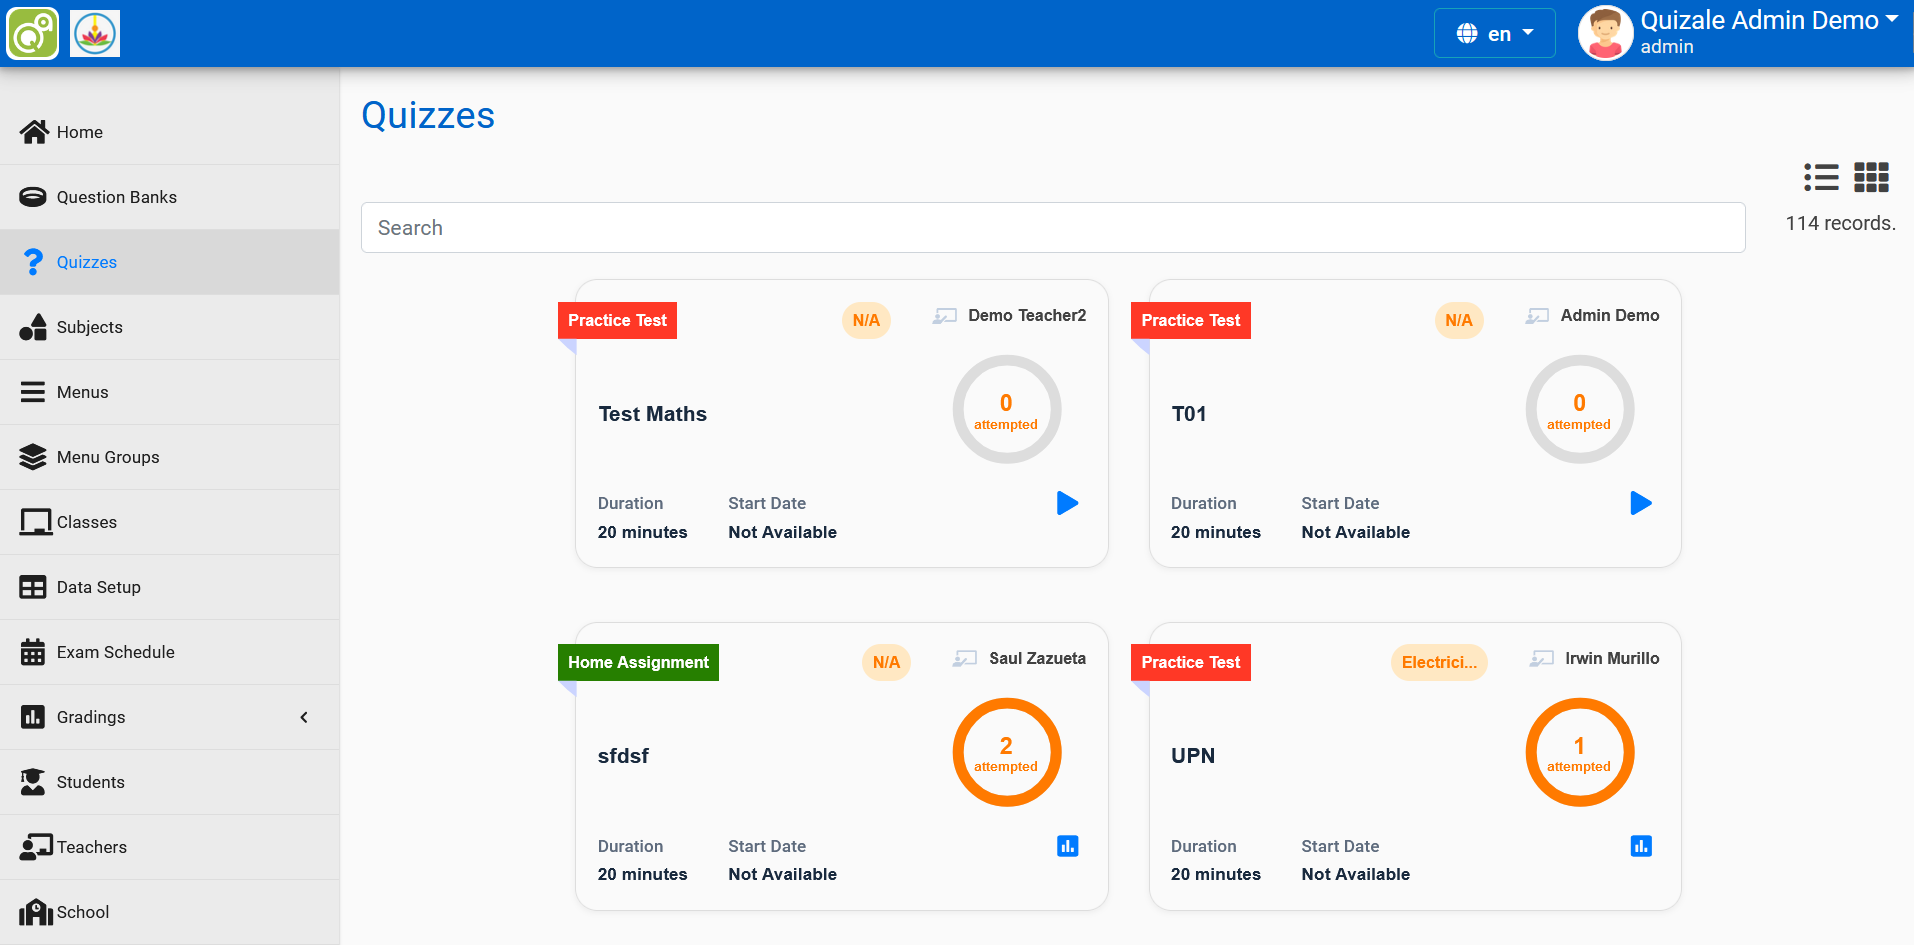Focus the quiz Search field
1914x945 pixels.
[1052, 228]
